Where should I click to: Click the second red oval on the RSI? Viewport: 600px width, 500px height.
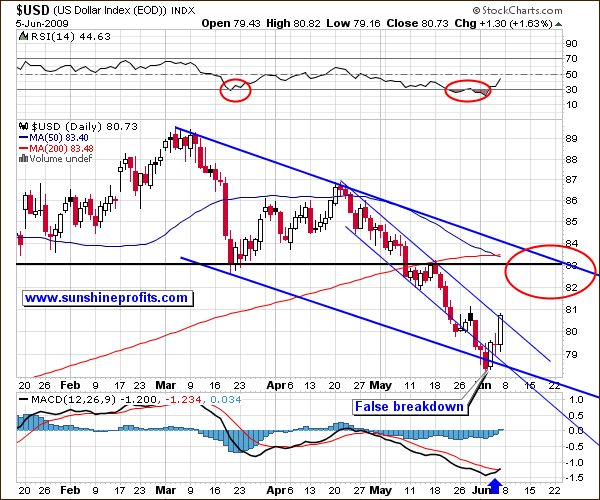point(470,91)
